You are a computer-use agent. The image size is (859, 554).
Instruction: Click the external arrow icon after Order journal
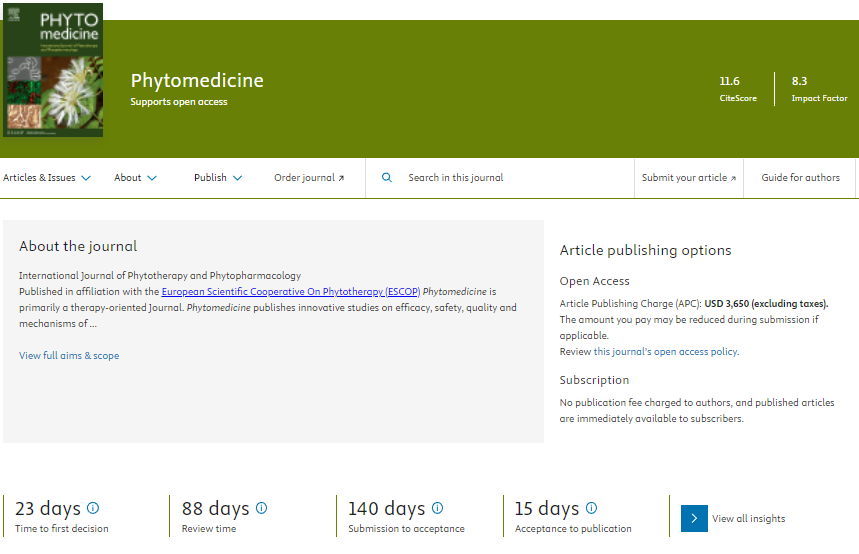tap(341, 178)
